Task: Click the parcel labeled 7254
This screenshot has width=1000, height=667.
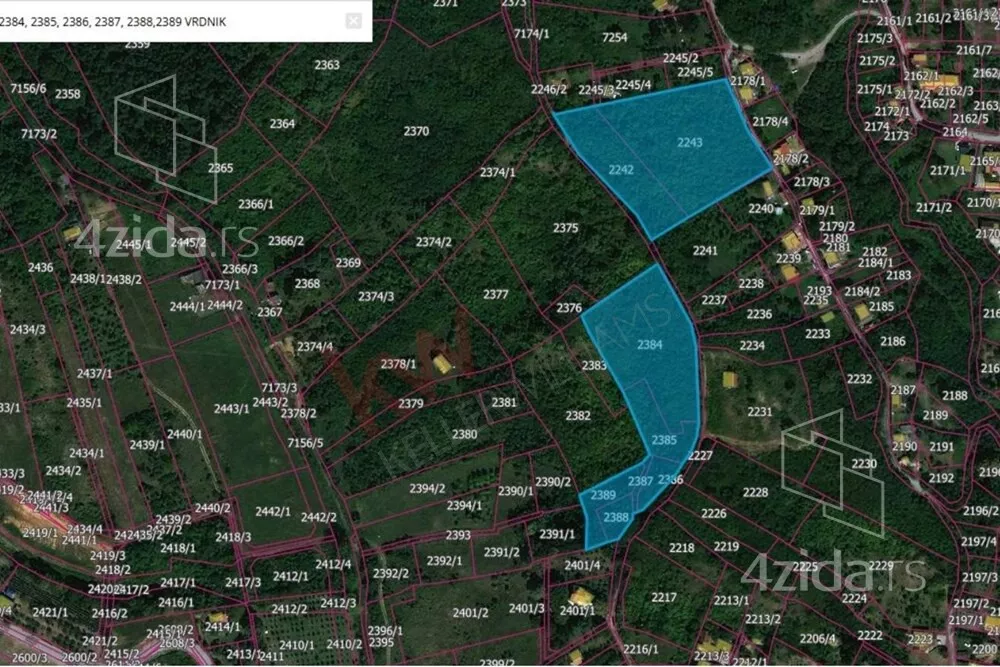Action: click(615, 38)
